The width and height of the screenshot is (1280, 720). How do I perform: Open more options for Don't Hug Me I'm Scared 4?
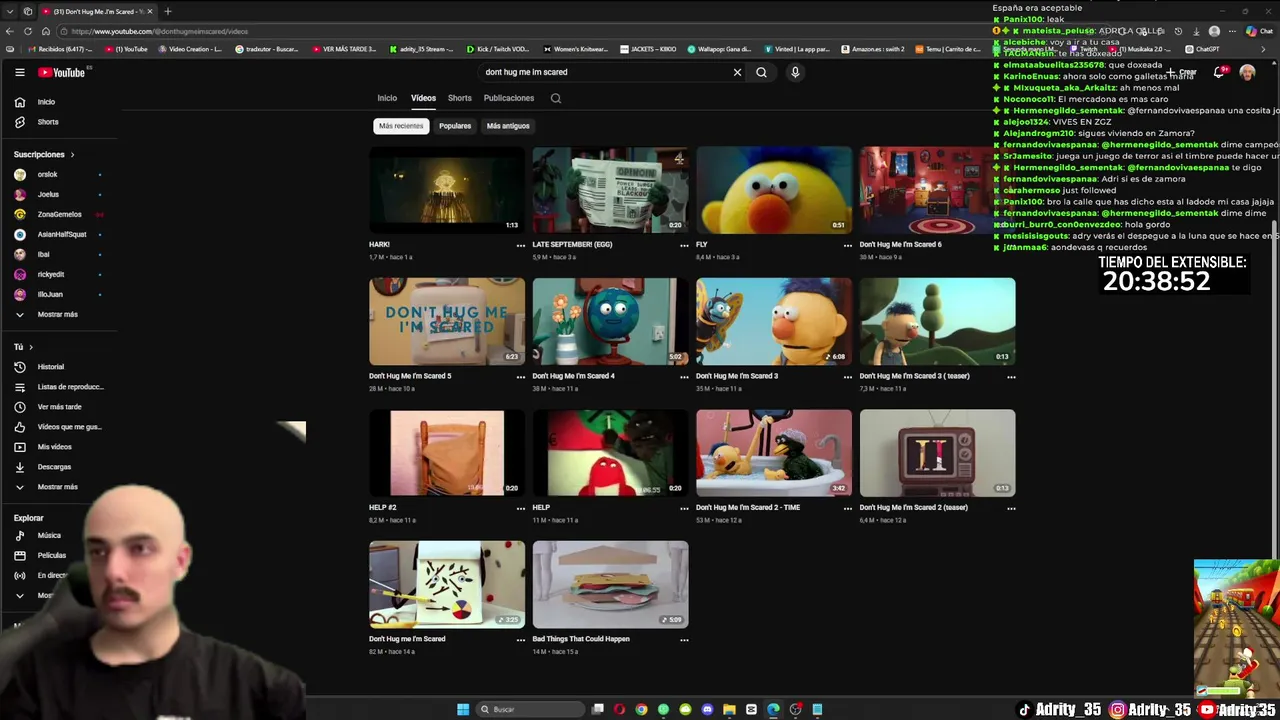point(684,377)
